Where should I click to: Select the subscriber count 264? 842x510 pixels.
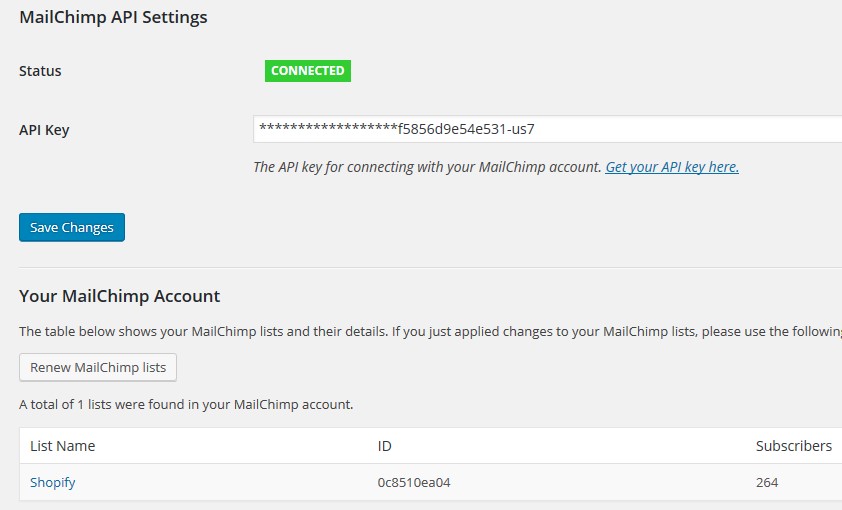click(x=767, y=482)
